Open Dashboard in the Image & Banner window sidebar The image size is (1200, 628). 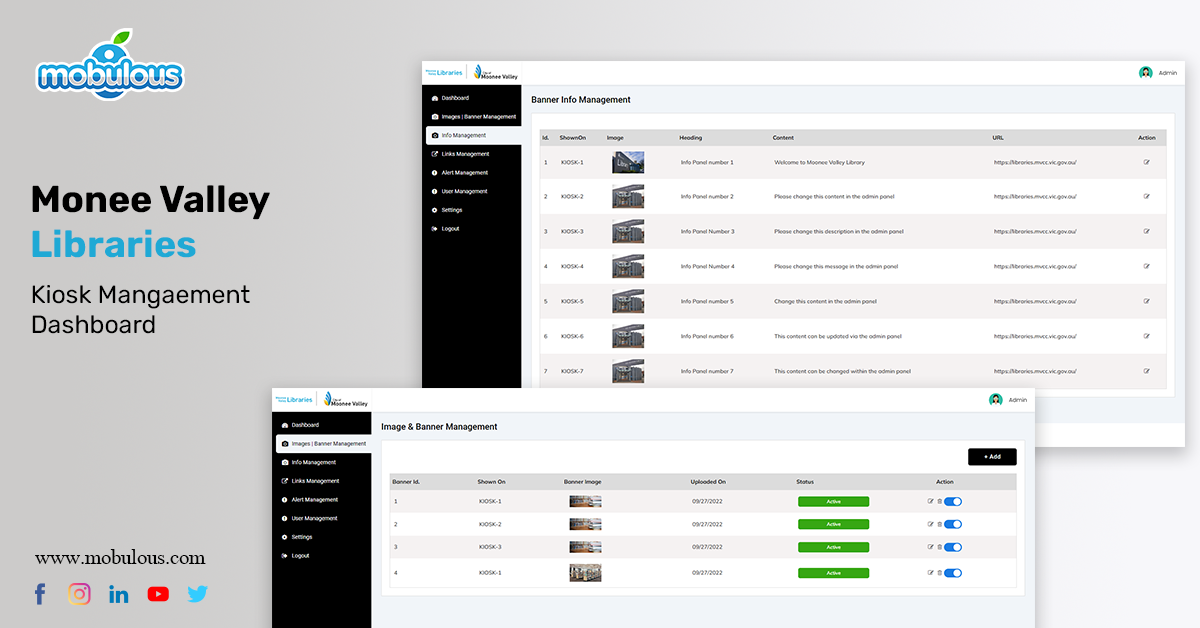click(x=305, y=425)
